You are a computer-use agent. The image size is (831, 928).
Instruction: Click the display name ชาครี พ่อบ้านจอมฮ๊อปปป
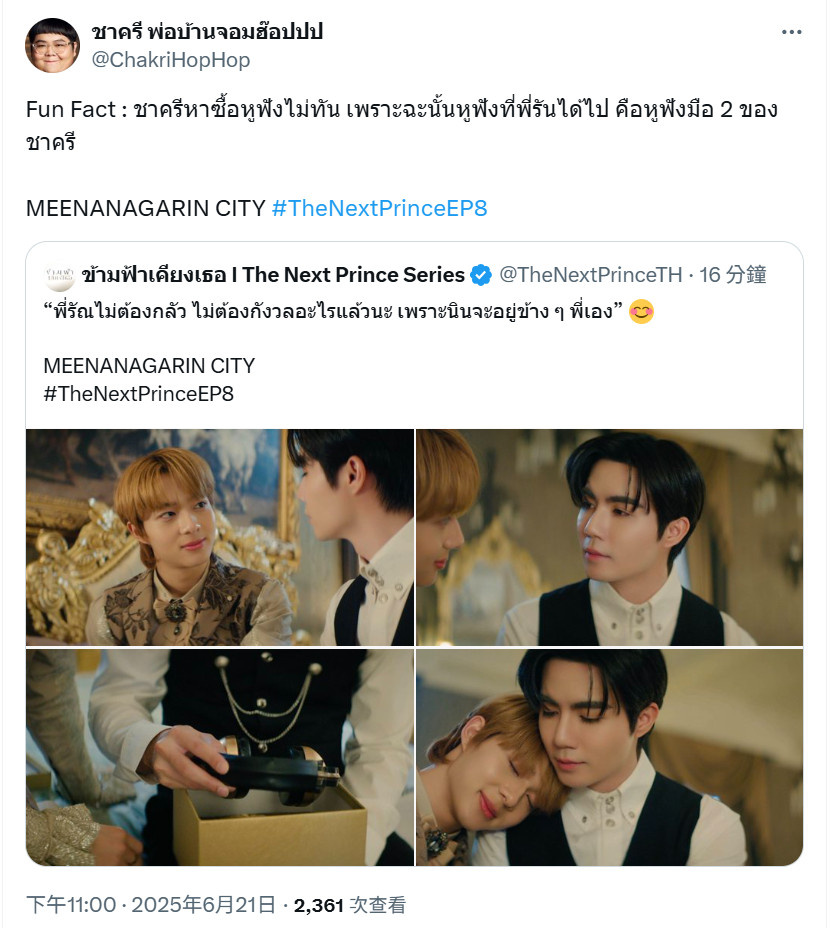207,31
